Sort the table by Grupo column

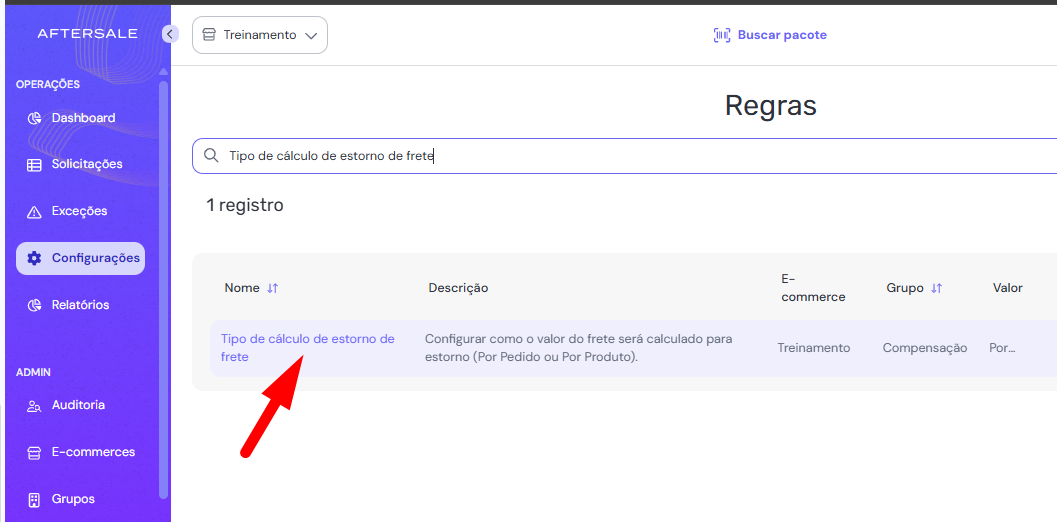coord(937,288)
